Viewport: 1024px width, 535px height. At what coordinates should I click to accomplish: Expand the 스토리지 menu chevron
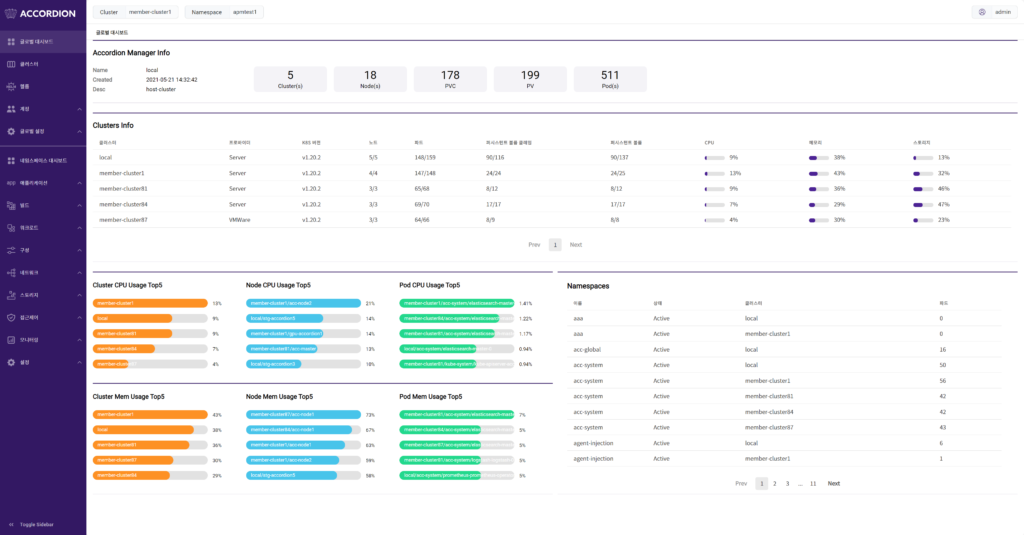click(80, 295)
